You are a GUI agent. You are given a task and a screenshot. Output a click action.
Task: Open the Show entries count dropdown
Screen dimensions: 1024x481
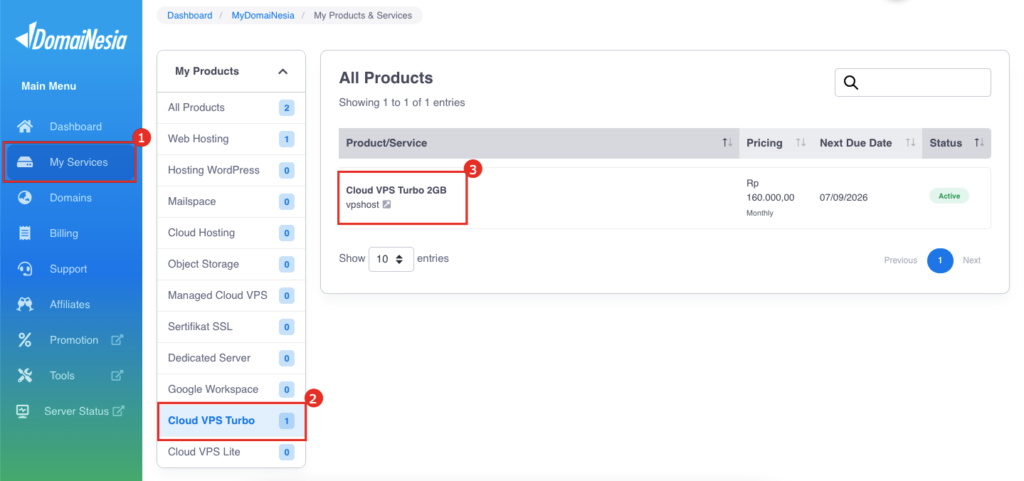tap(391, 259)
